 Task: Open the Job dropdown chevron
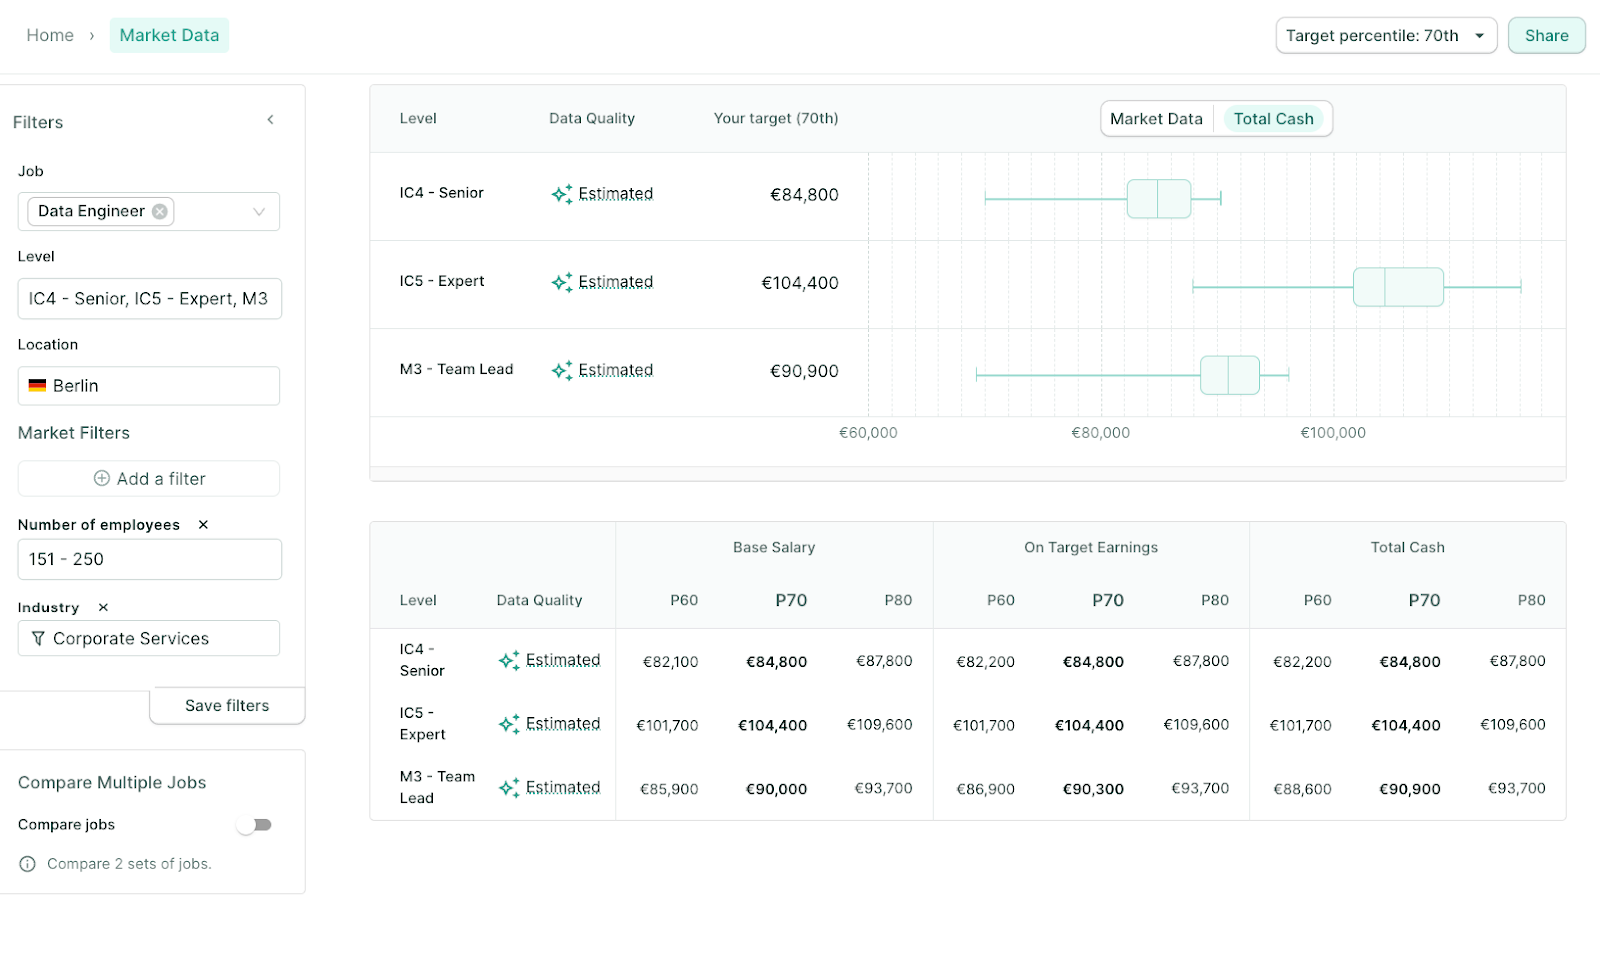(260, 211)
